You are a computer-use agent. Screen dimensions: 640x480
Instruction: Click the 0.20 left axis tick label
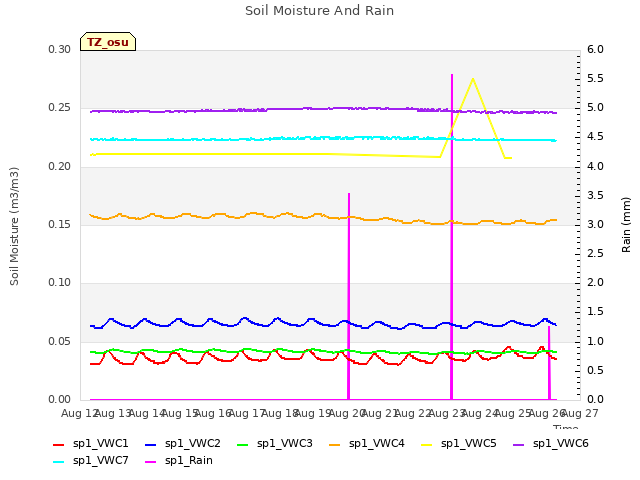pos(60,166)
